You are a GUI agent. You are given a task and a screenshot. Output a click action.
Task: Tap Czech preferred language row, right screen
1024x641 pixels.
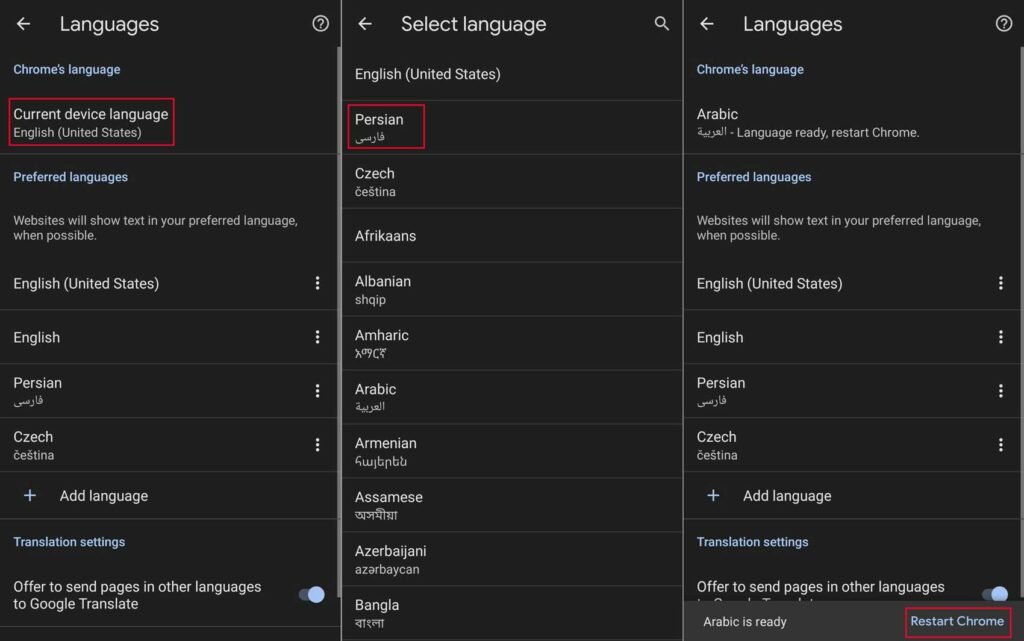[x=852, y=445]
